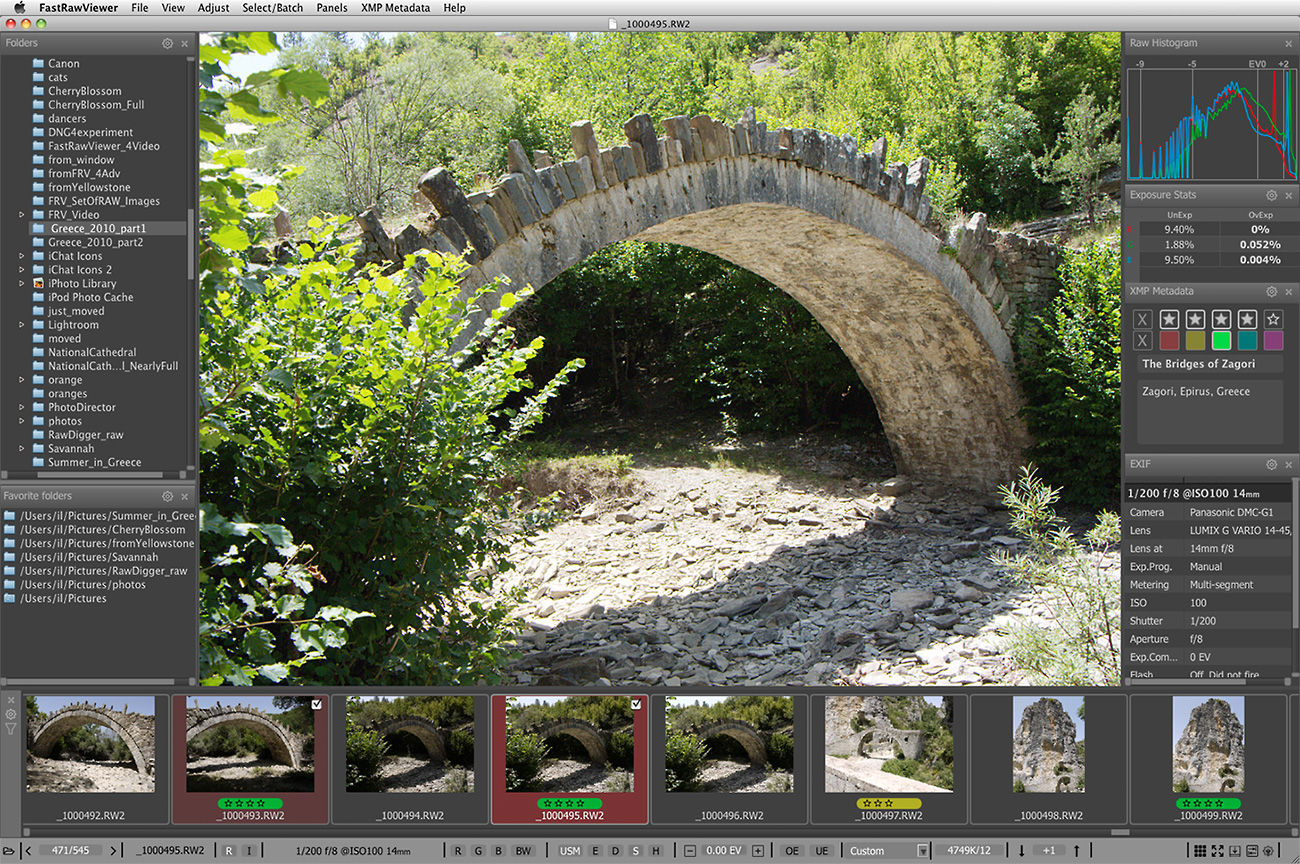Open the Adjust menu
The height and width of the screenshot is (864, 1300).
click(213, 8)
